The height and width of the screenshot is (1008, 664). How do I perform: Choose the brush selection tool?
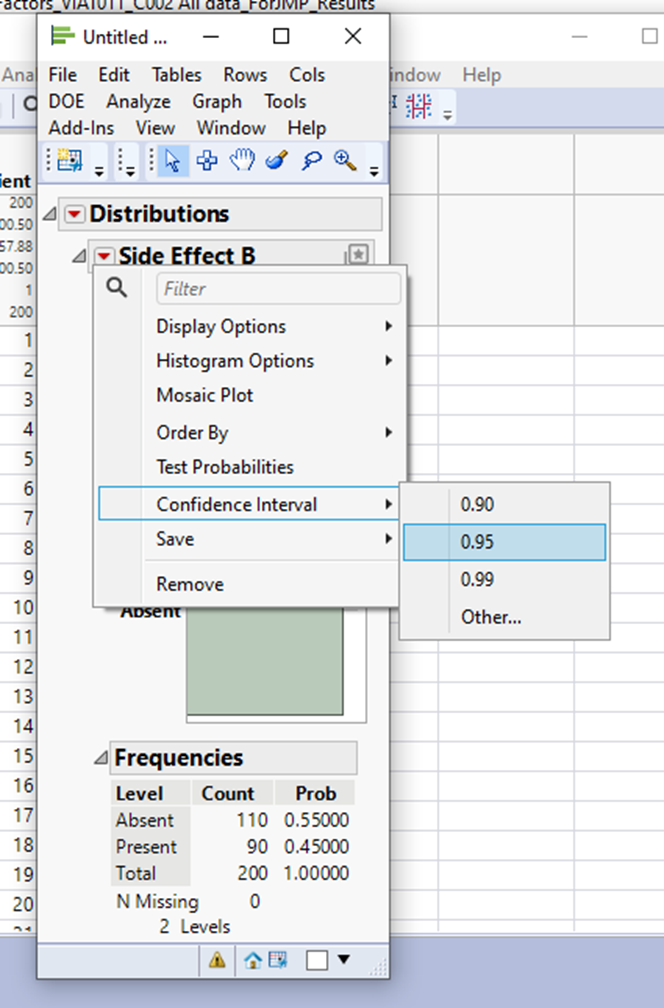coord(277,162)
